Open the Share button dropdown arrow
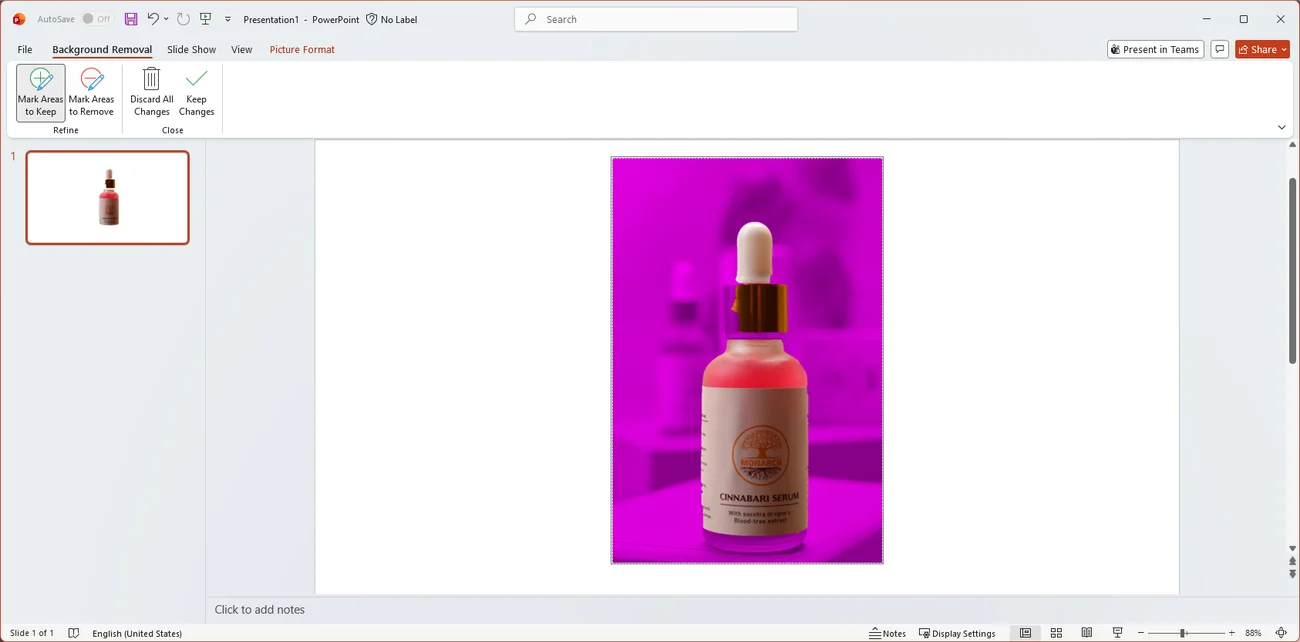Screen dimensions: 1300x642 pos(1283,49)
